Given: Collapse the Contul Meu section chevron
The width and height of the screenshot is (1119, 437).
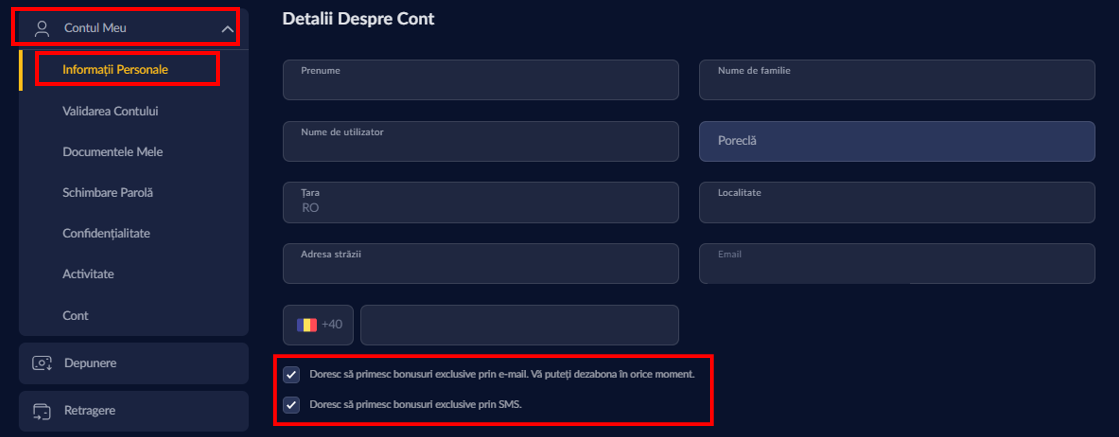Looking at the screenshot, I should click(227, 29).
